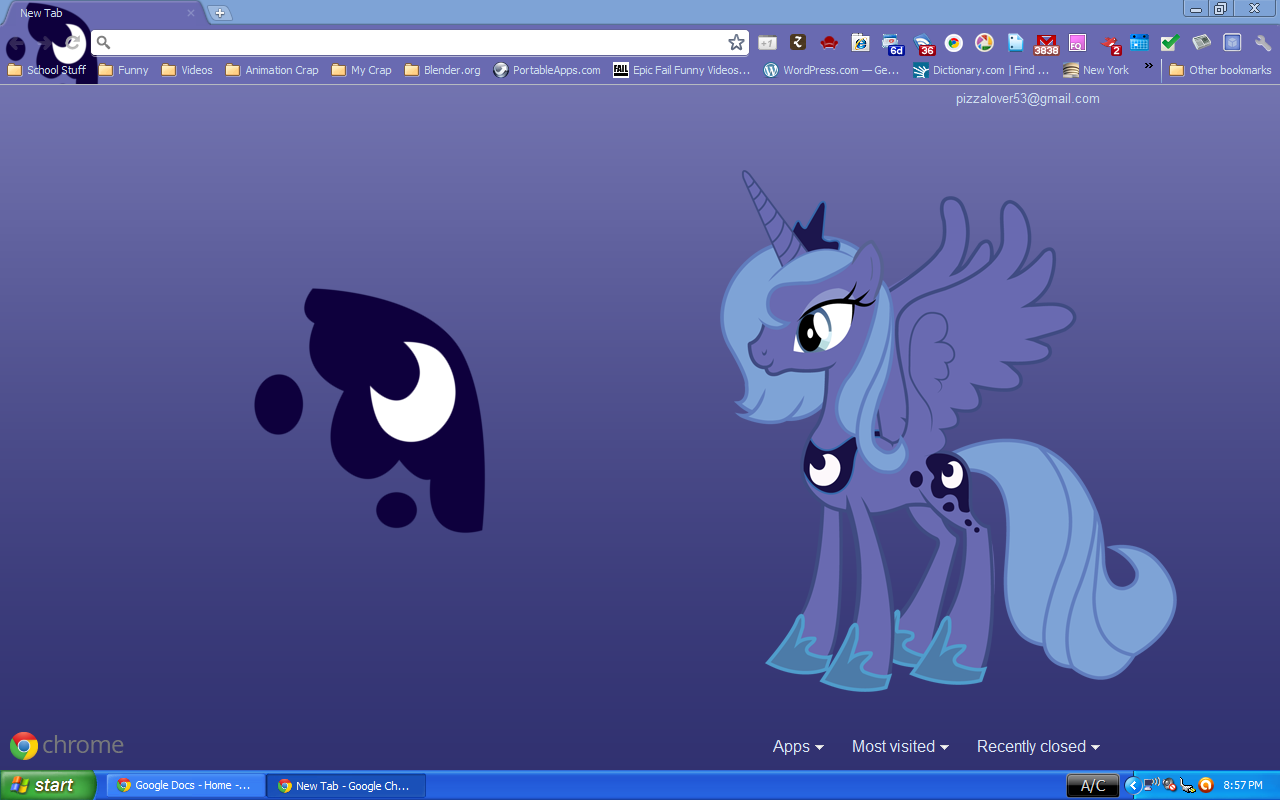Open Gmail checker showing 3838 unread
The image size is (1280, 800).
coord(1046,43)
